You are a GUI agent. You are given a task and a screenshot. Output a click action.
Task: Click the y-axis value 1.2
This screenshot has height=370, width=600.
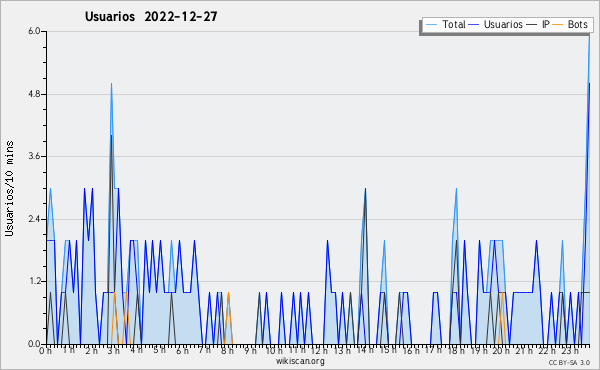34,281
